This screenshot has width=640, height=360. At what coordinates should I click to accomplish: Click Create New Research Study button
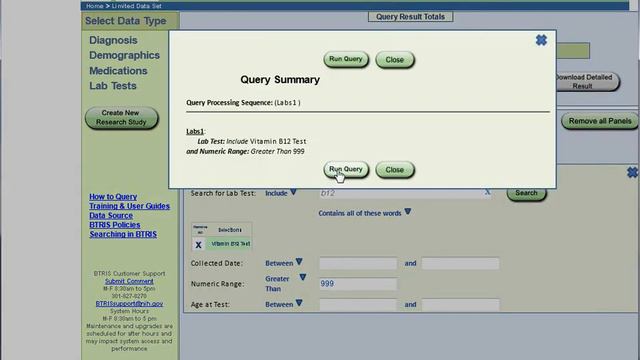click(121, 118)
